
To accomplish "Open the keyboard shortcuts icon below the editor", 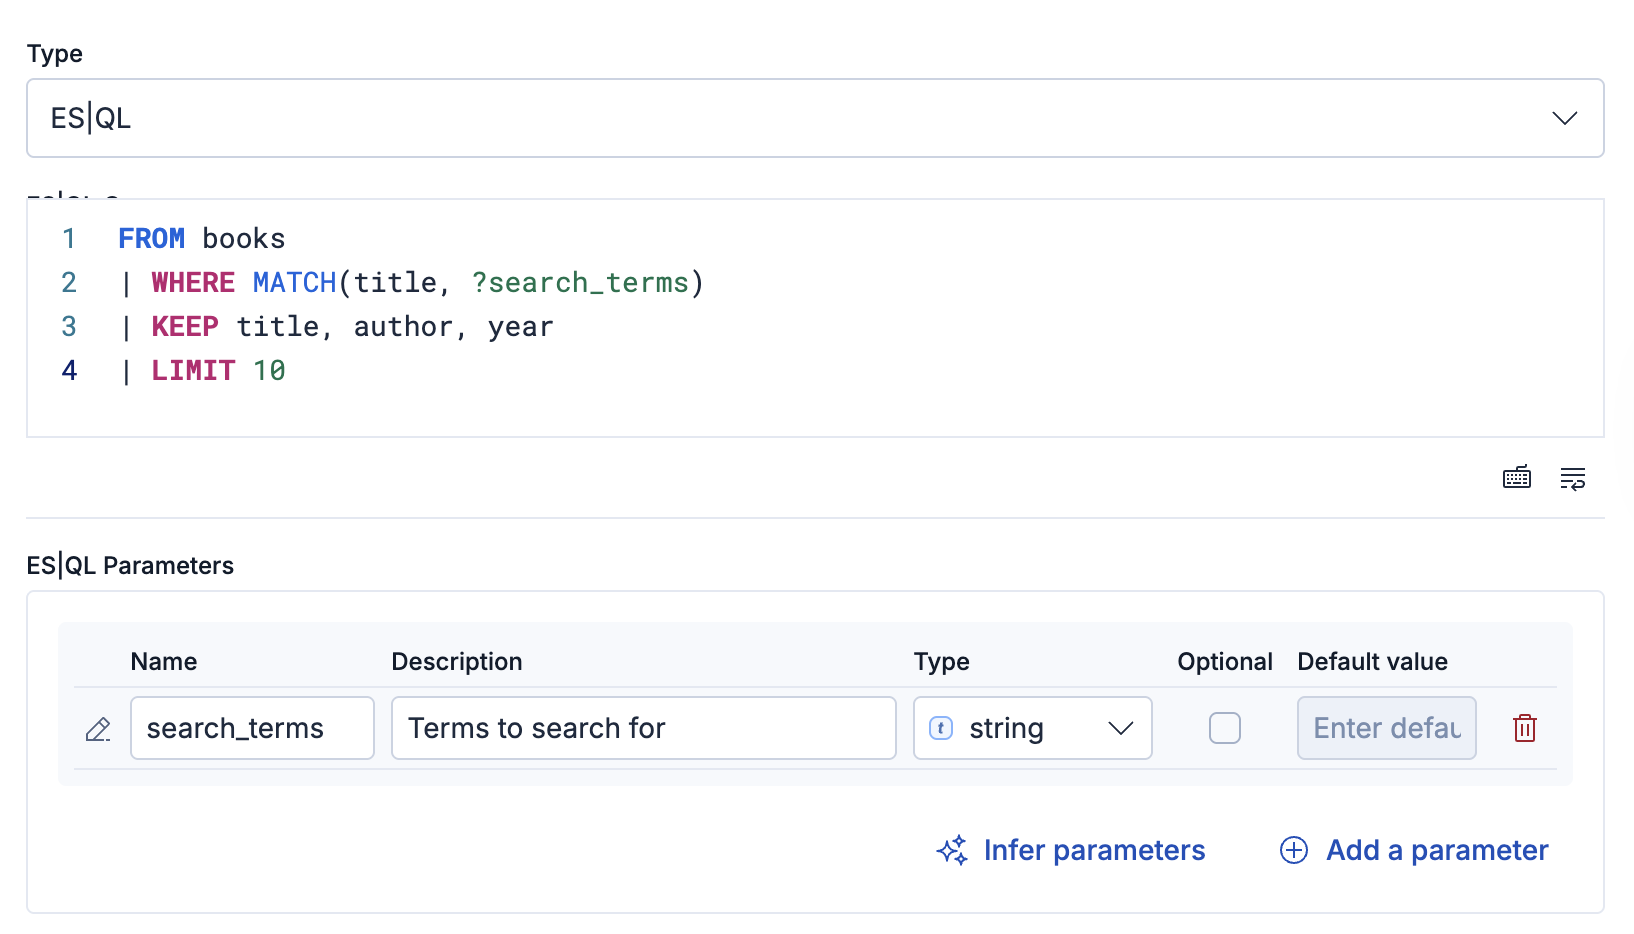I will [x=1516, y=478].
